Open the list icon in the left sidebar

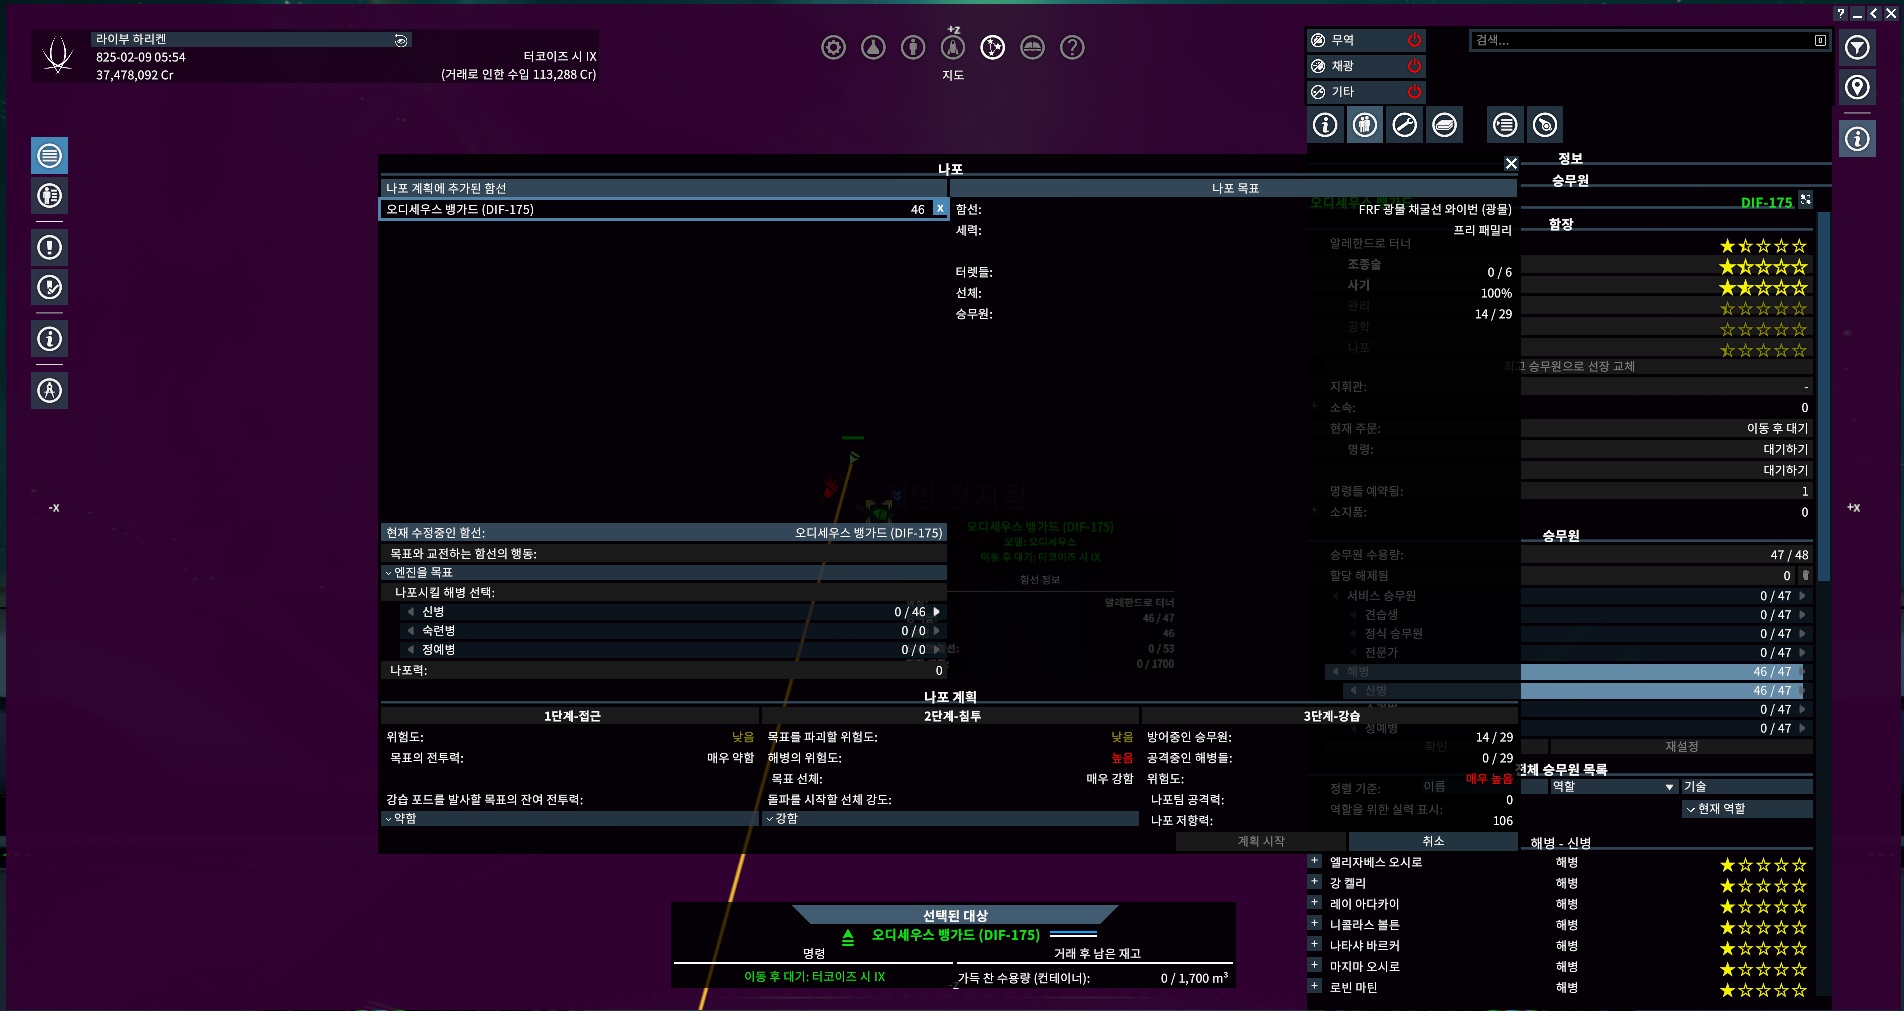pos(50,156)
